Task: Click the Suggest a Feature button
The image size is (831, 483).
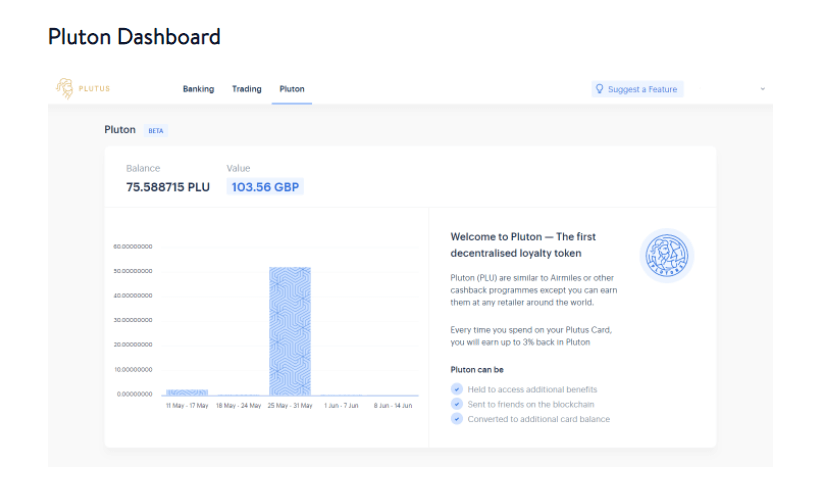Action: (x=638, y=89)
